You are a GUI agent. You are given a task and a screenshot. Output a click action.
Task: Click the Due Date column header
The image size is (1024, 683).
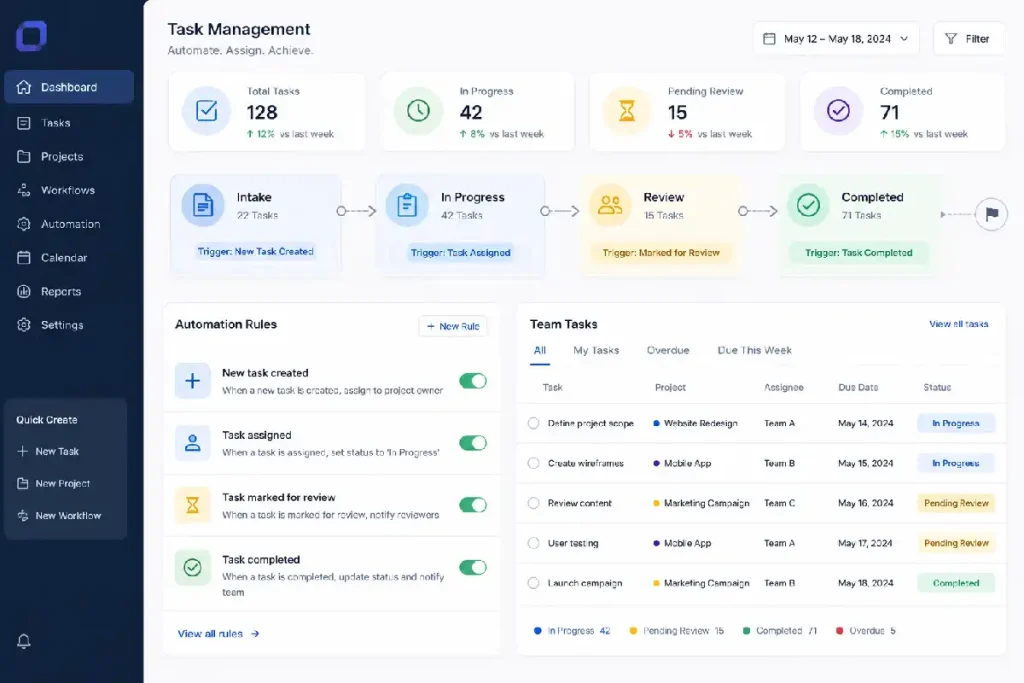pos(857,387)
